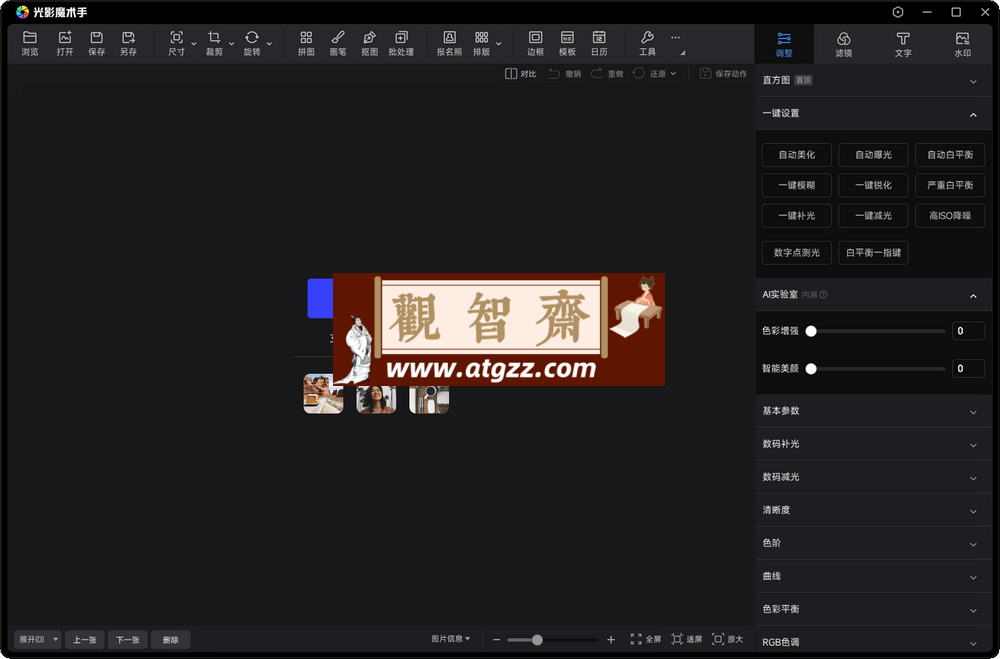Click the 智能美颜 slider handle

(811, 369)
